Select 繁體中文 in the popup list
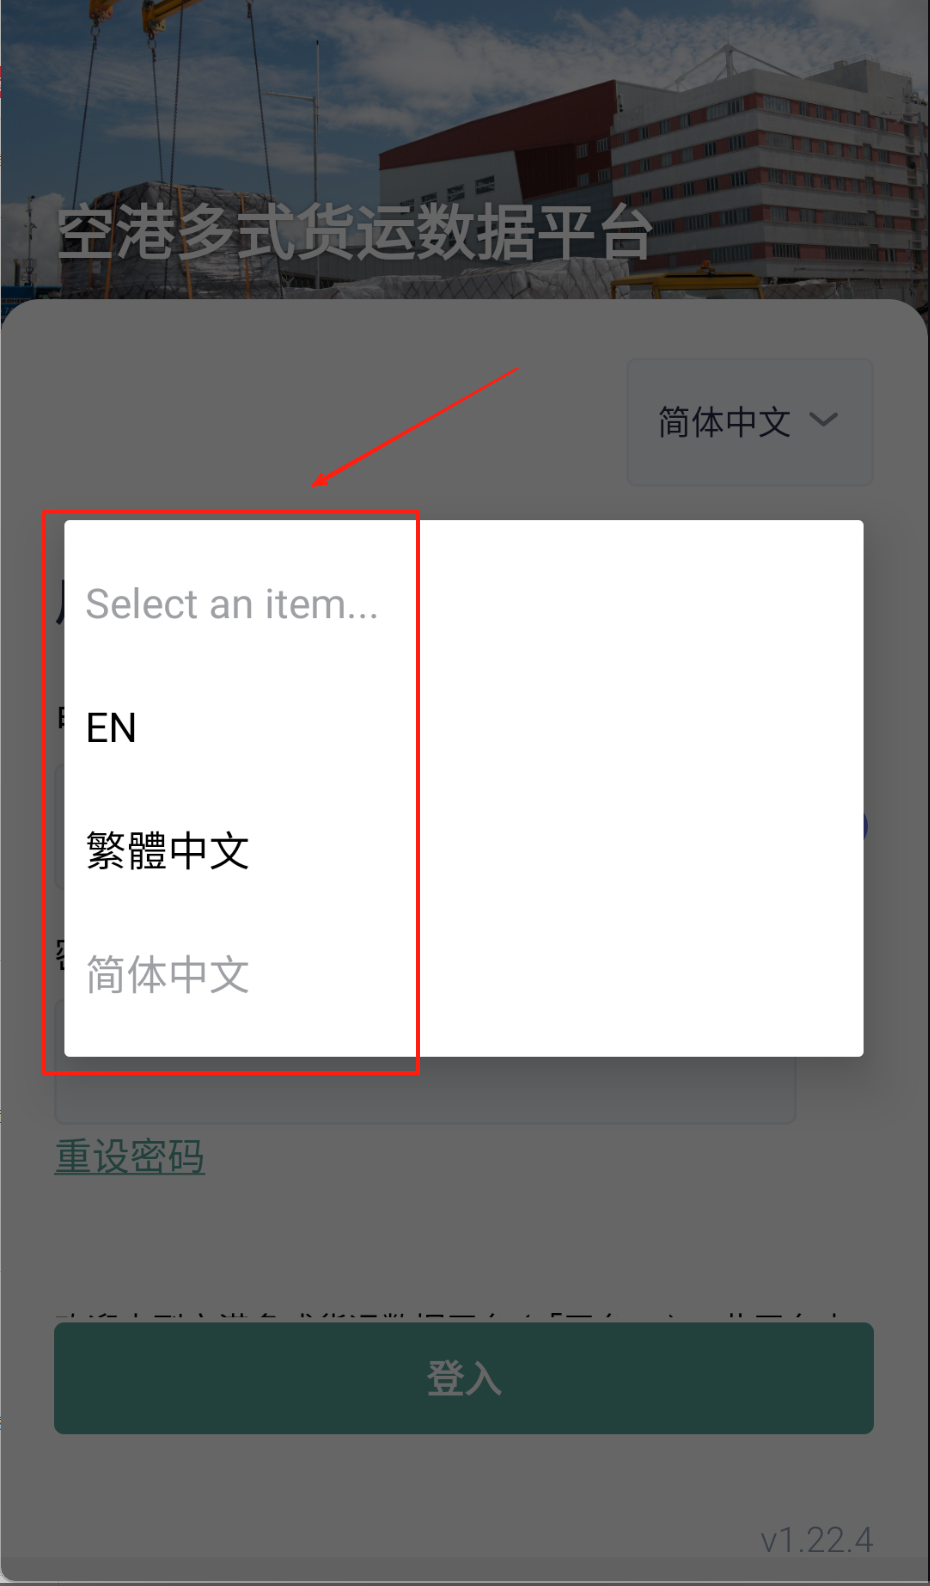 coord(167,851)
